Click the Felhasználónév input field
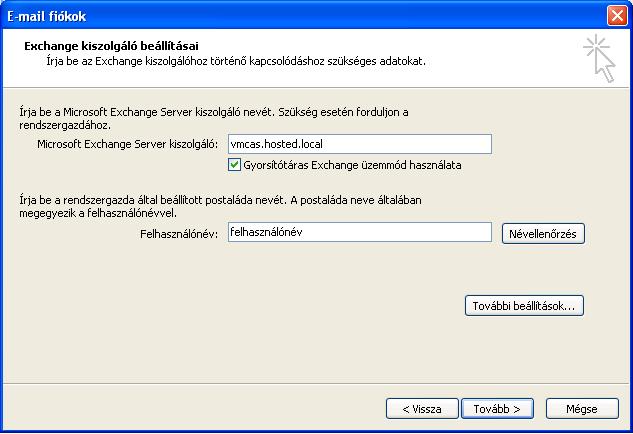Screen dimensions: 633x434 click(360, 232)
